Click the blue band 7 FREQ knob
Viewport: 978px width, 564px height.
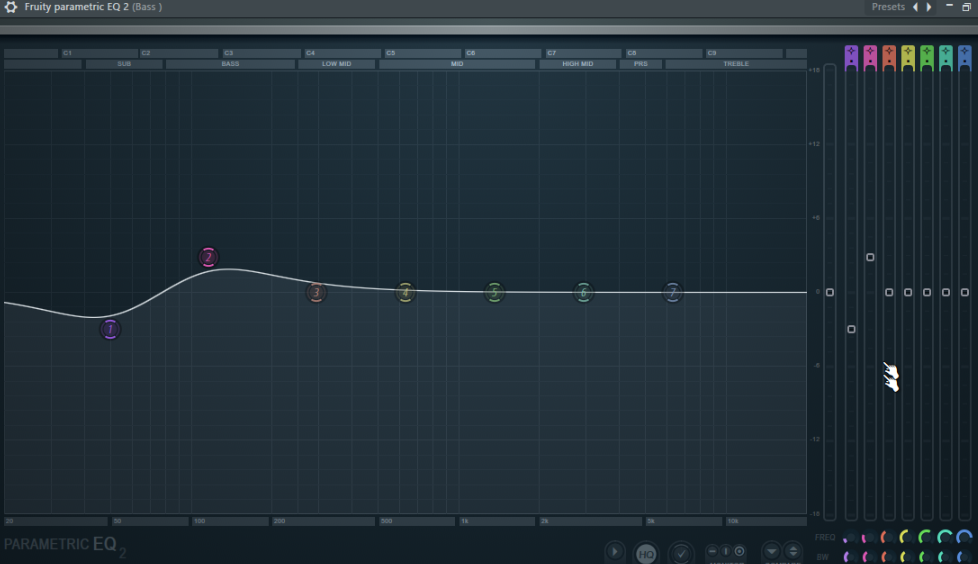point(965,537)
